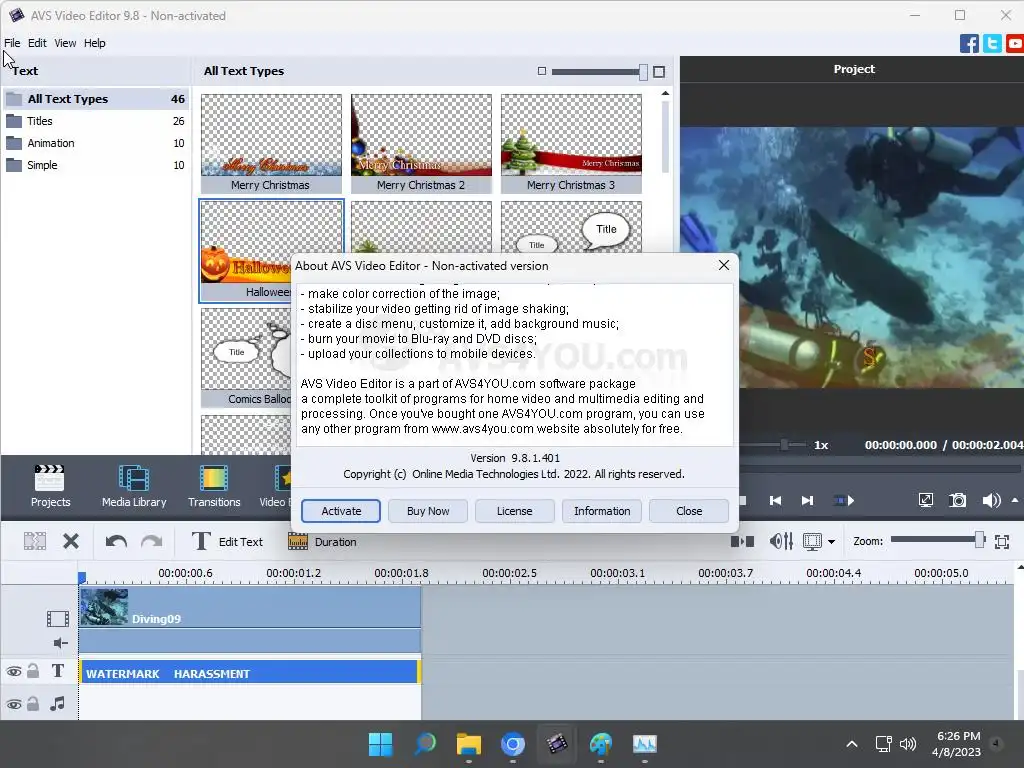Click the zoom-to-fit timeline icon
Screen dimensions: 1024x768
click(1002, 541)
